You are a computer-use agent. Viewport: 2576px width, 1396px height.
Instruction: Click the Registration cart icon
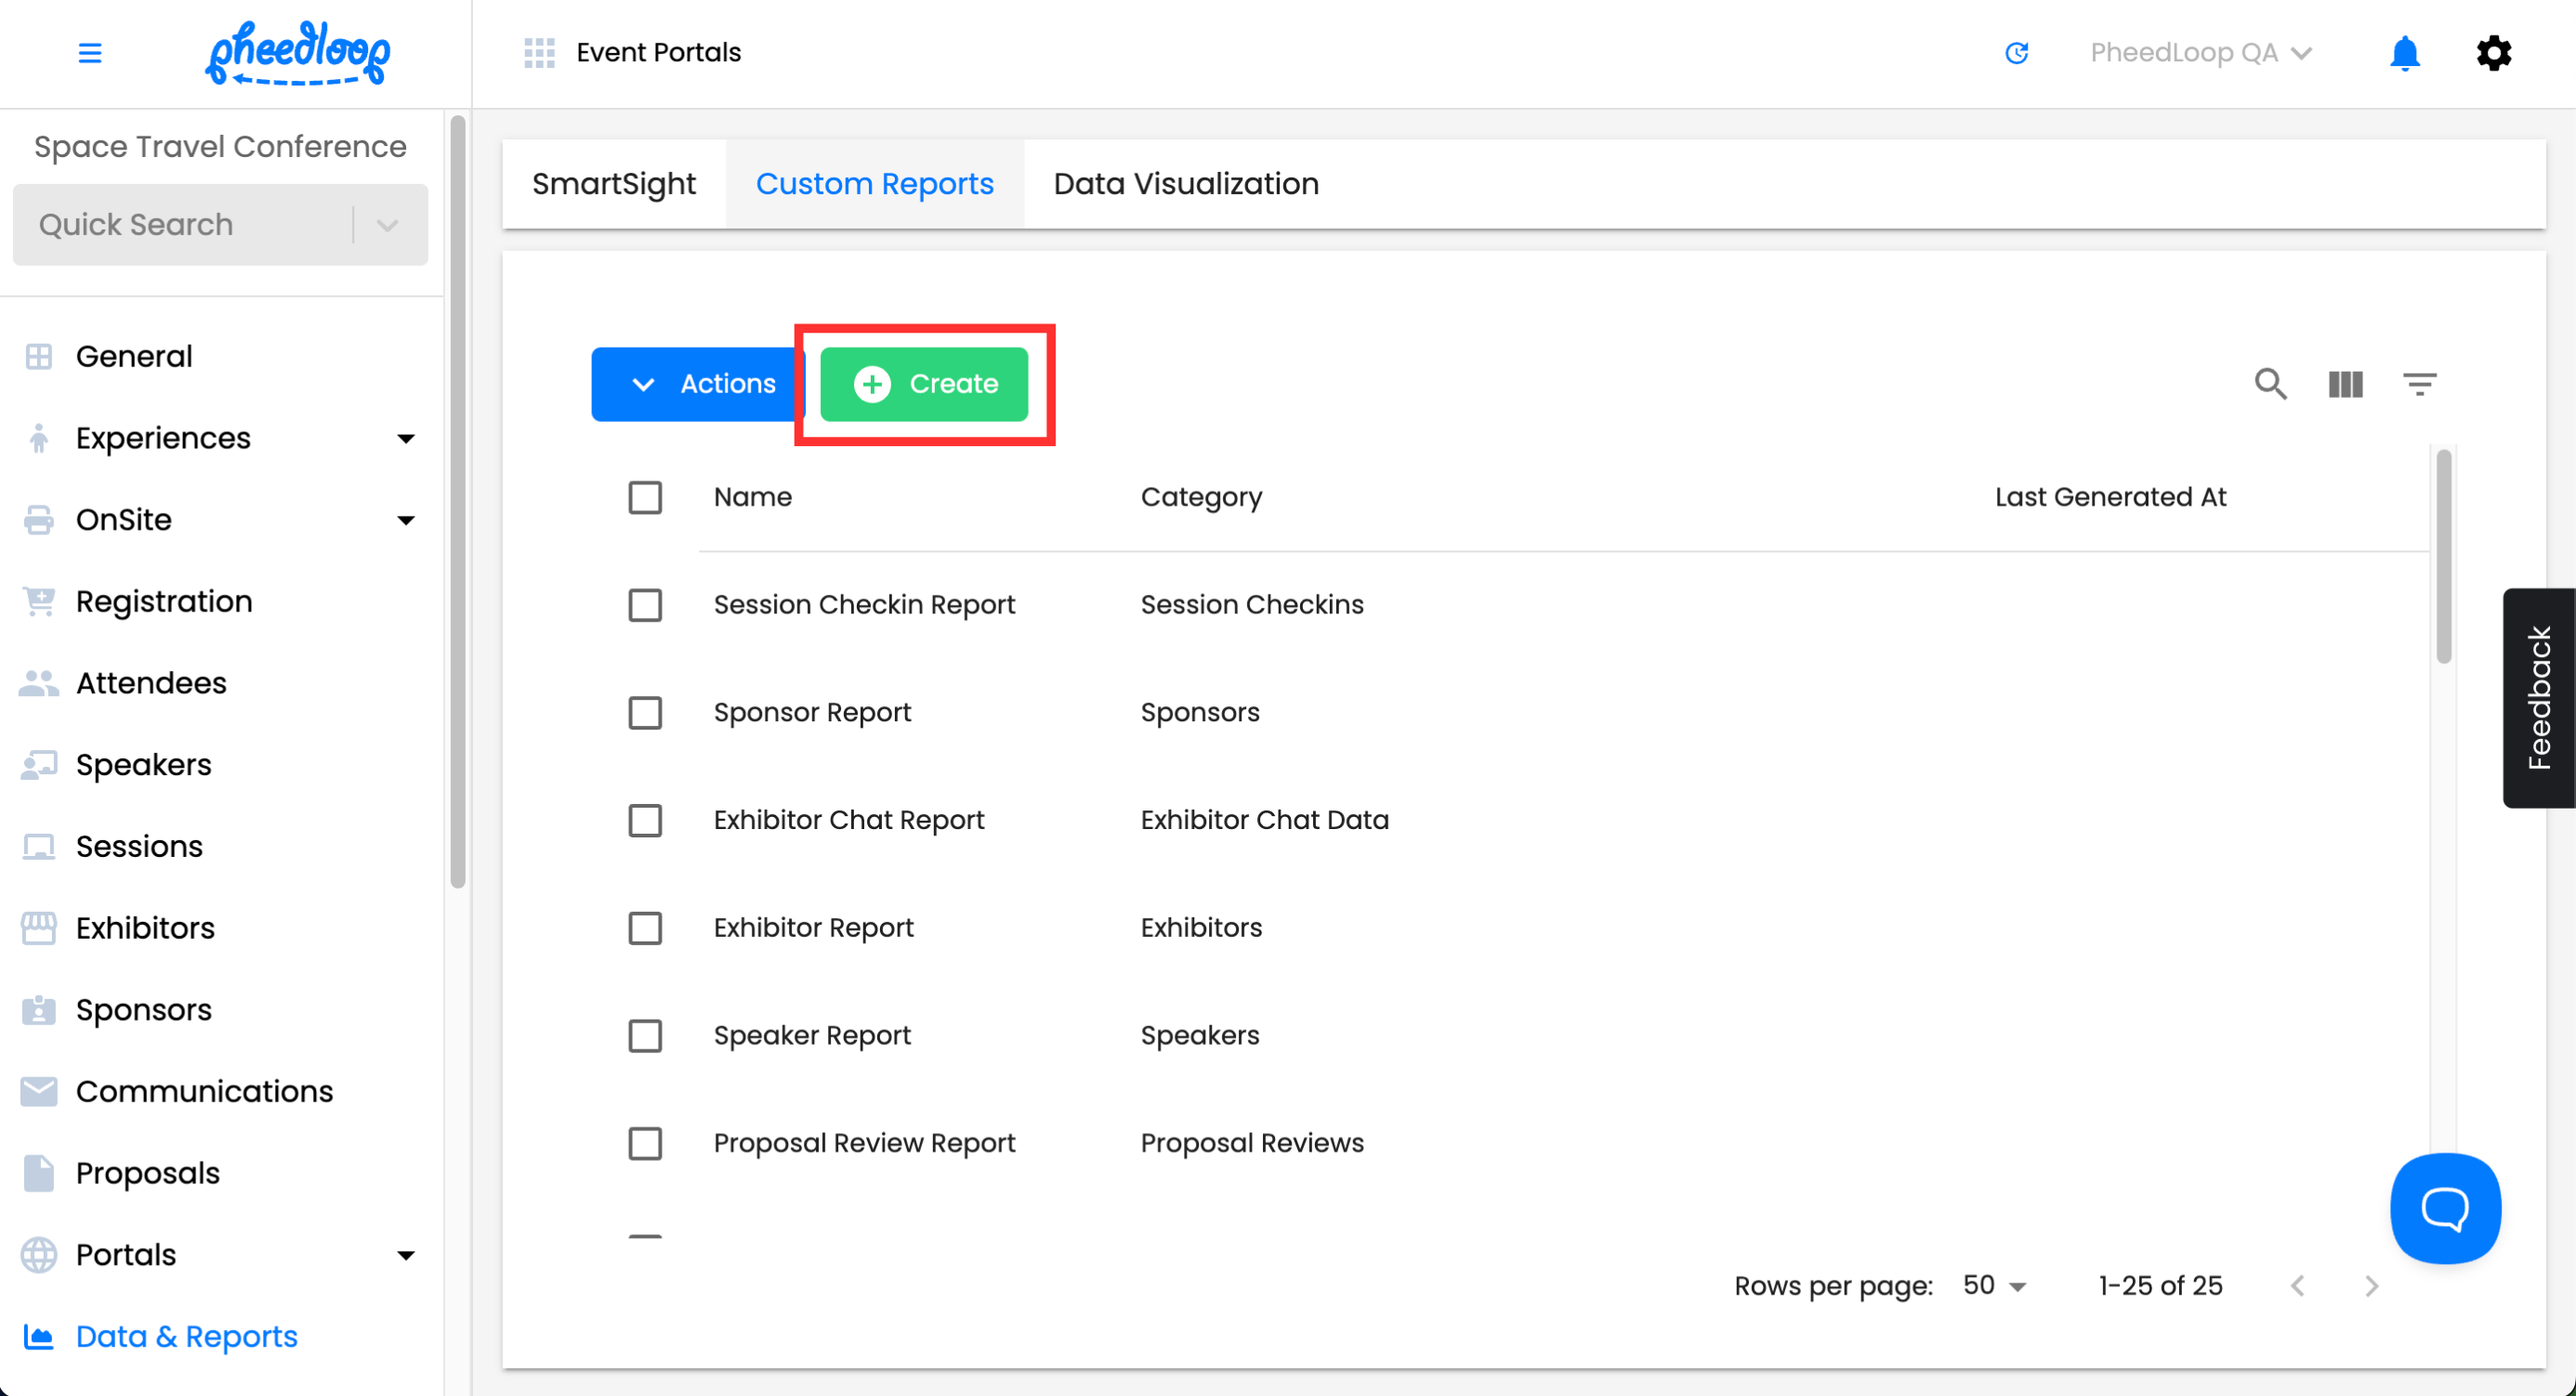coord(38,602)
